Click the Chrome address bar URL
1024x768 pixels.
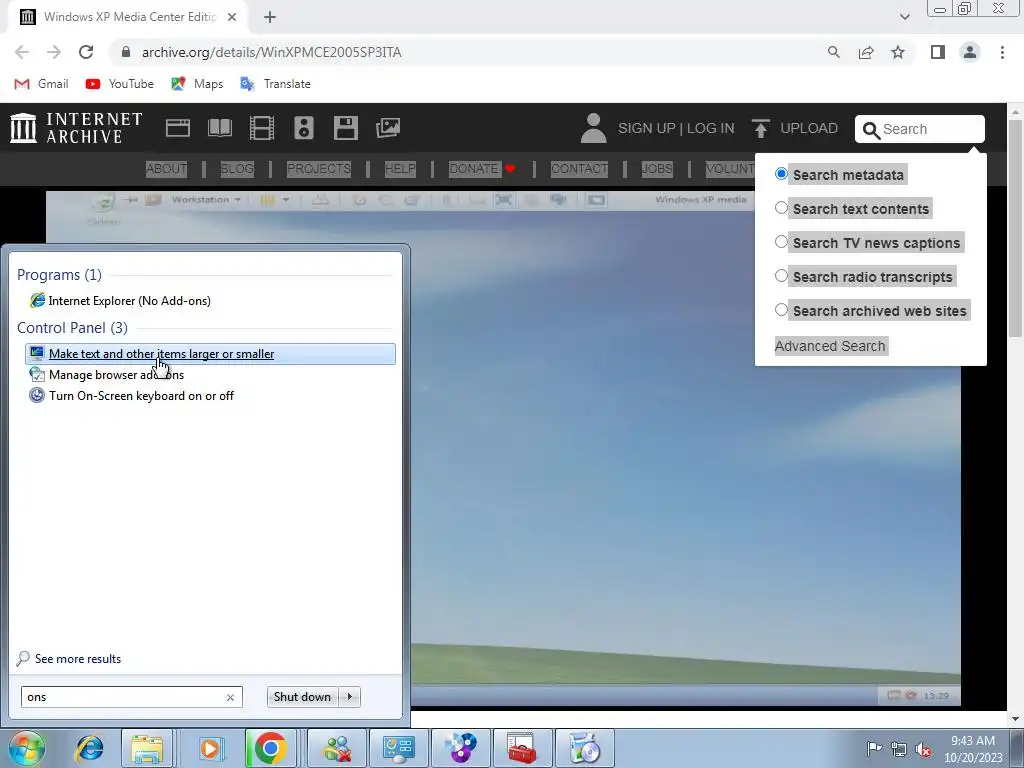pos(272,52)
